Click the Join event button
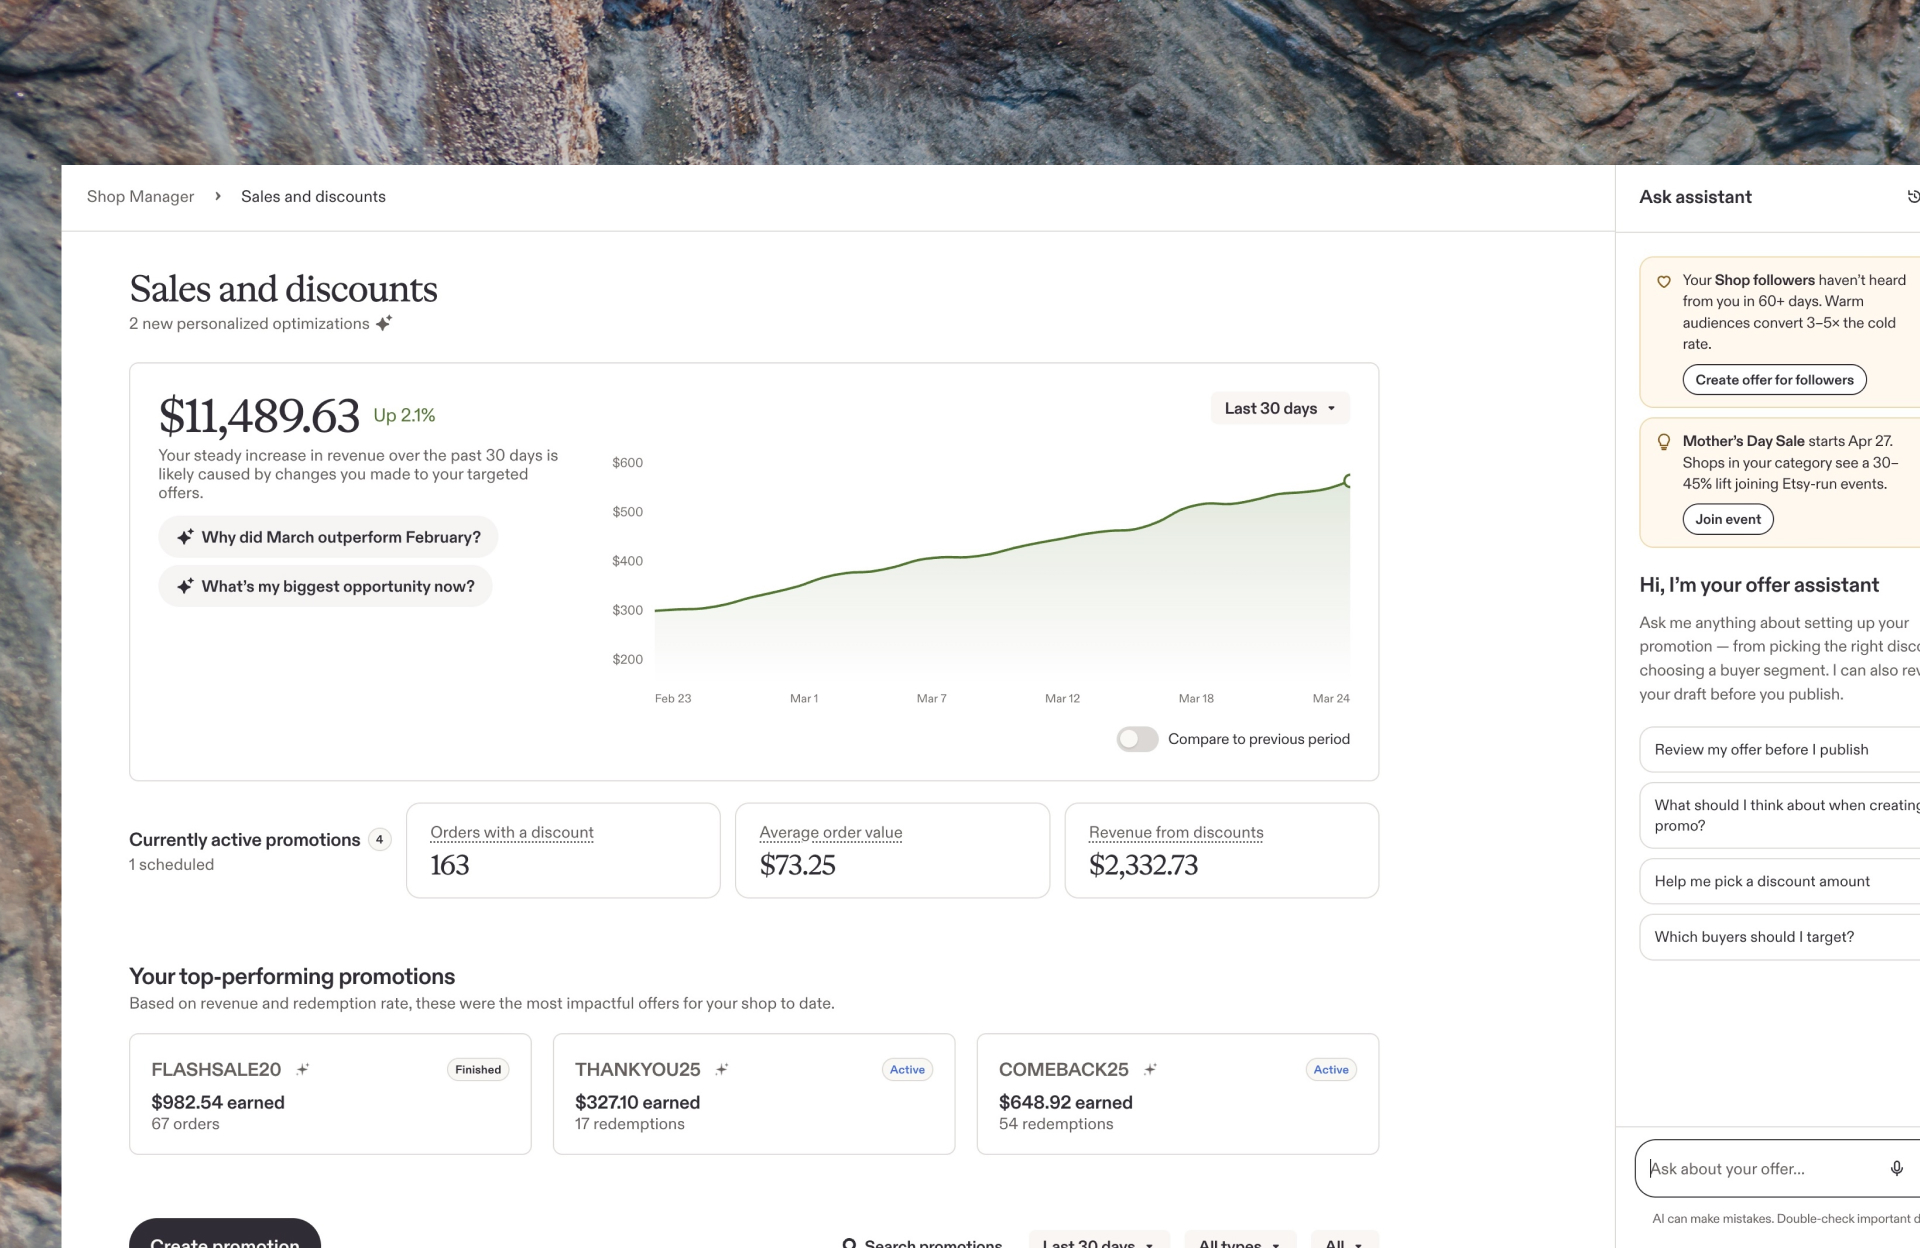1920x1248 pixels. pos(1728,519)
